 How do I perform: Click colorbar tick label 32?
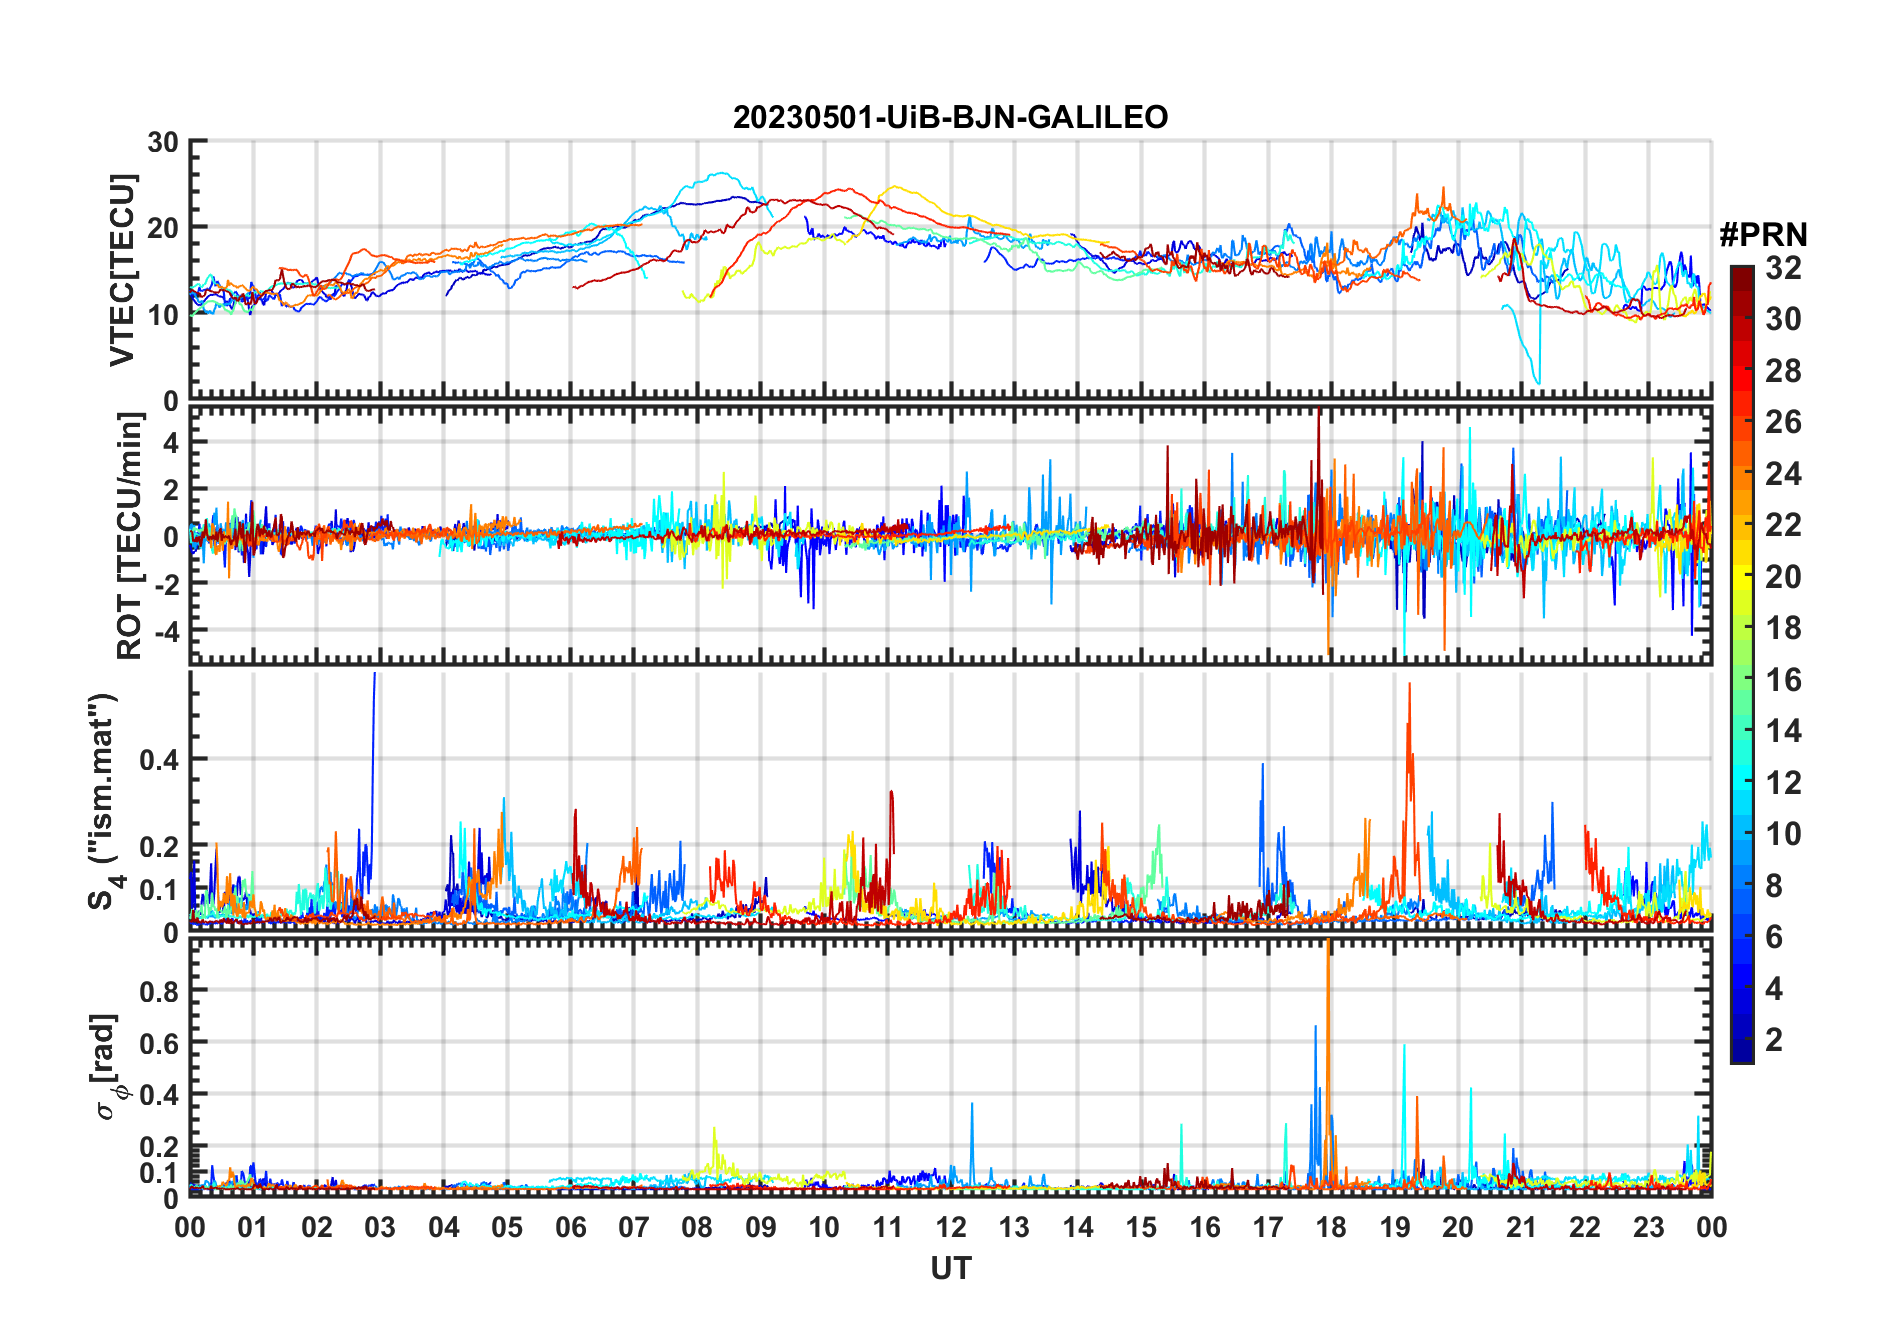pyautogui.click(x=1783, y=268)
